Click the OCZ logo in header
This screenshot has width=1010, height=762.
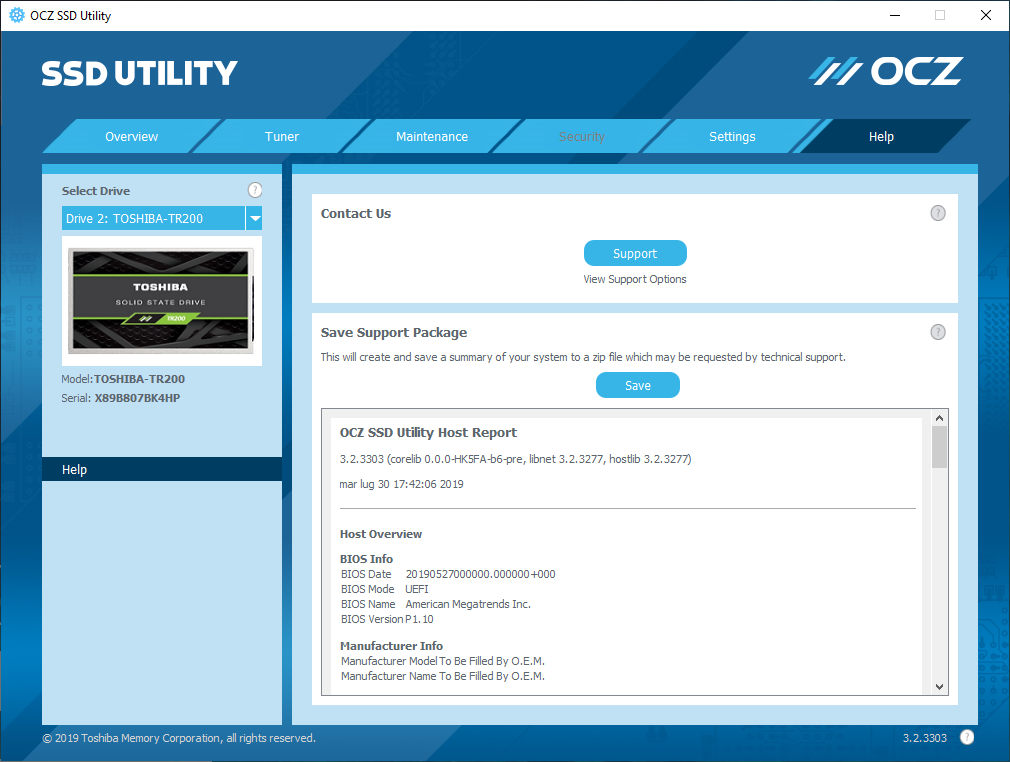(885, 71)
